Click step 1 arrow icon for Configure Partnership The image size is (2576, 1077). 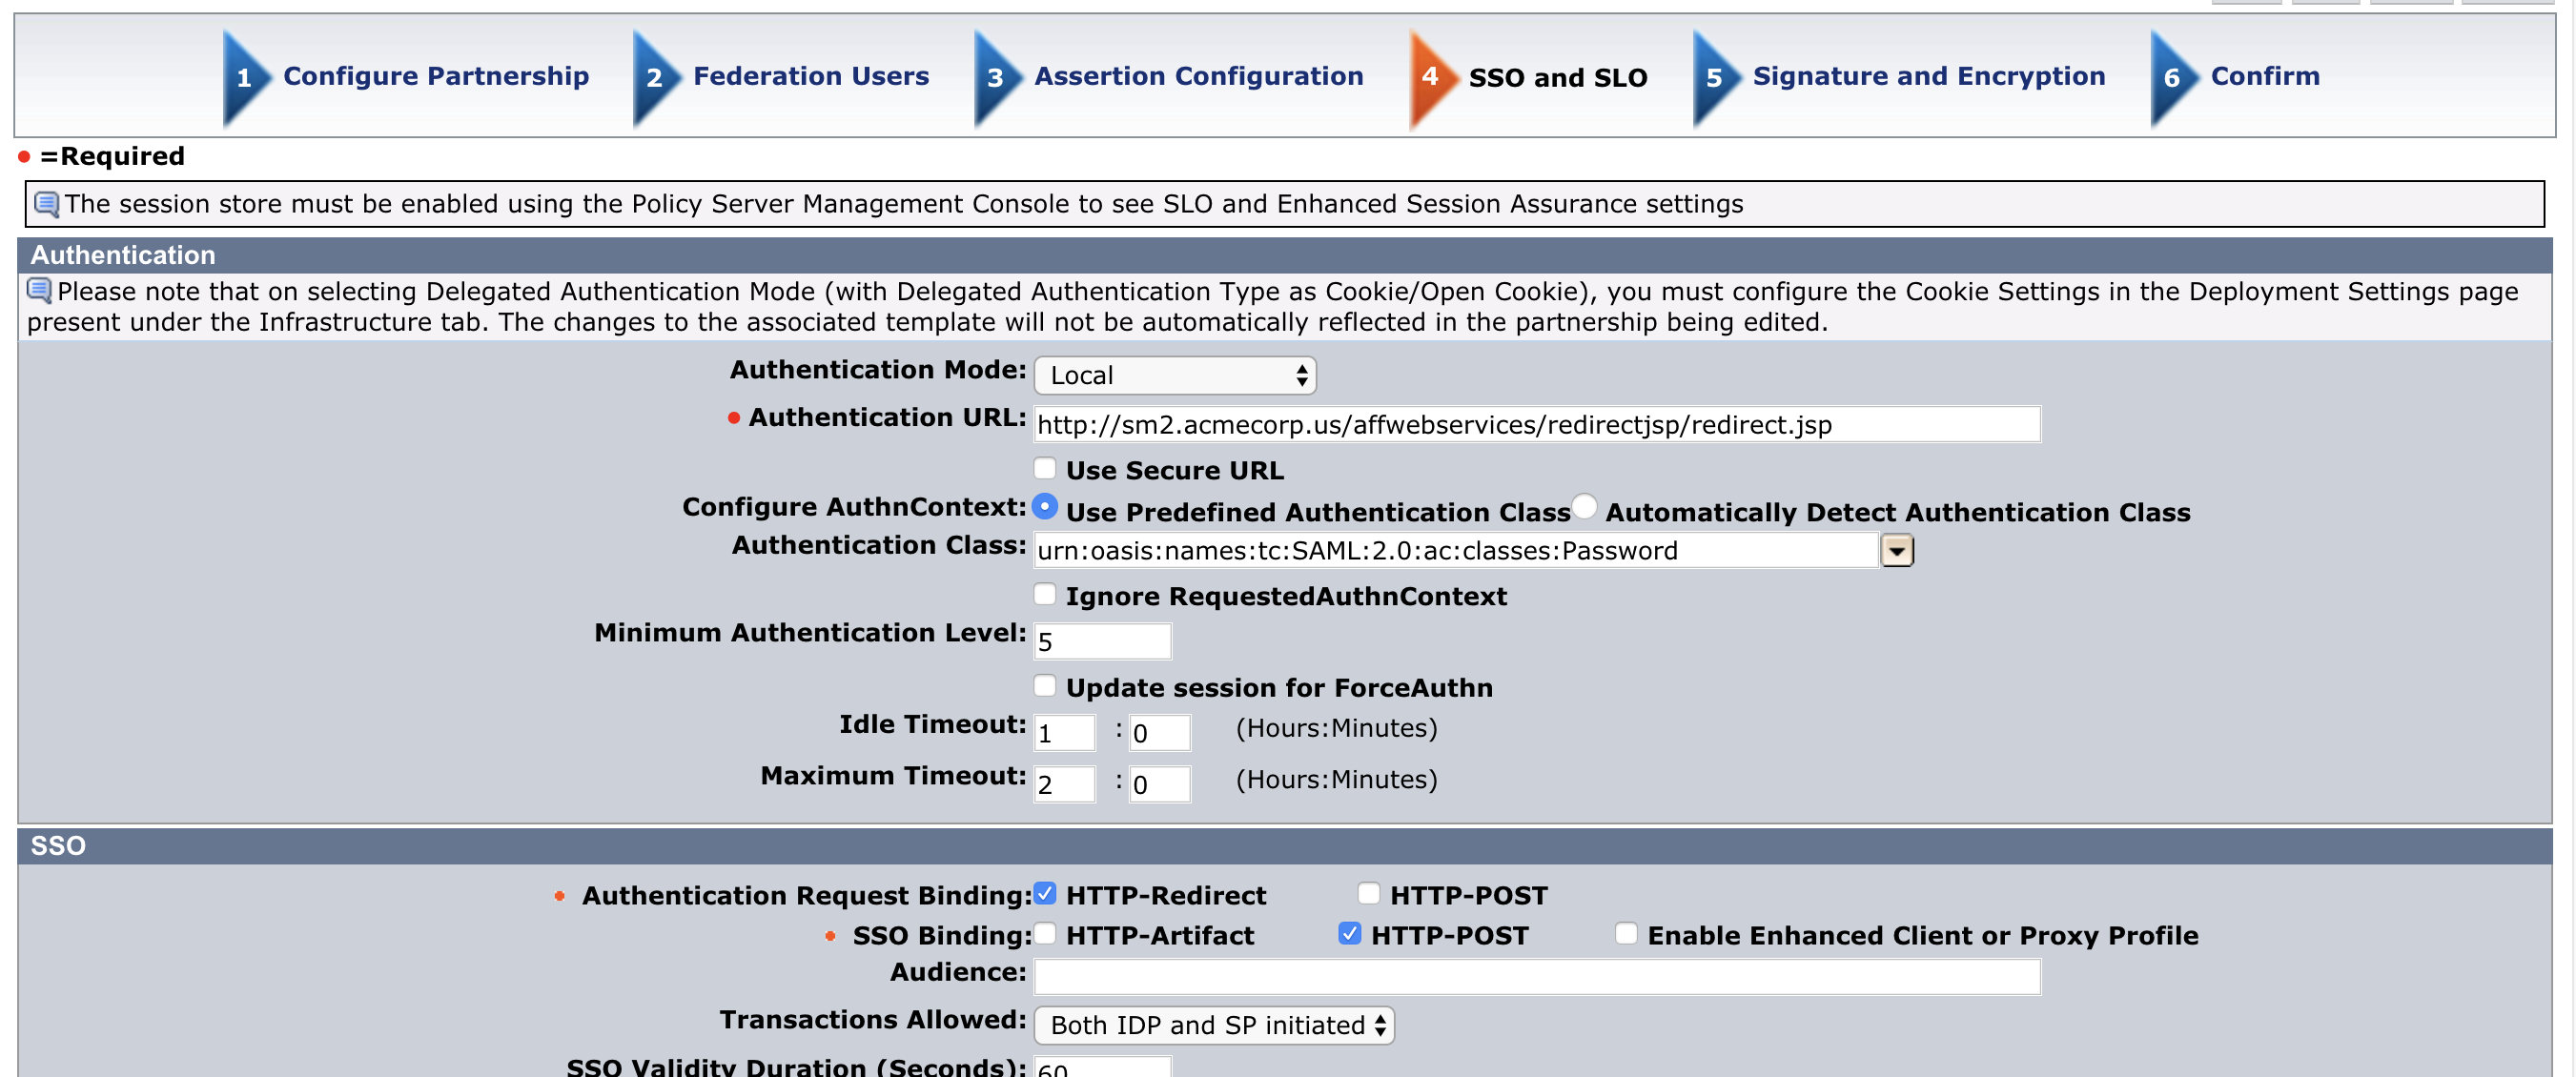[x=245, y=78]
